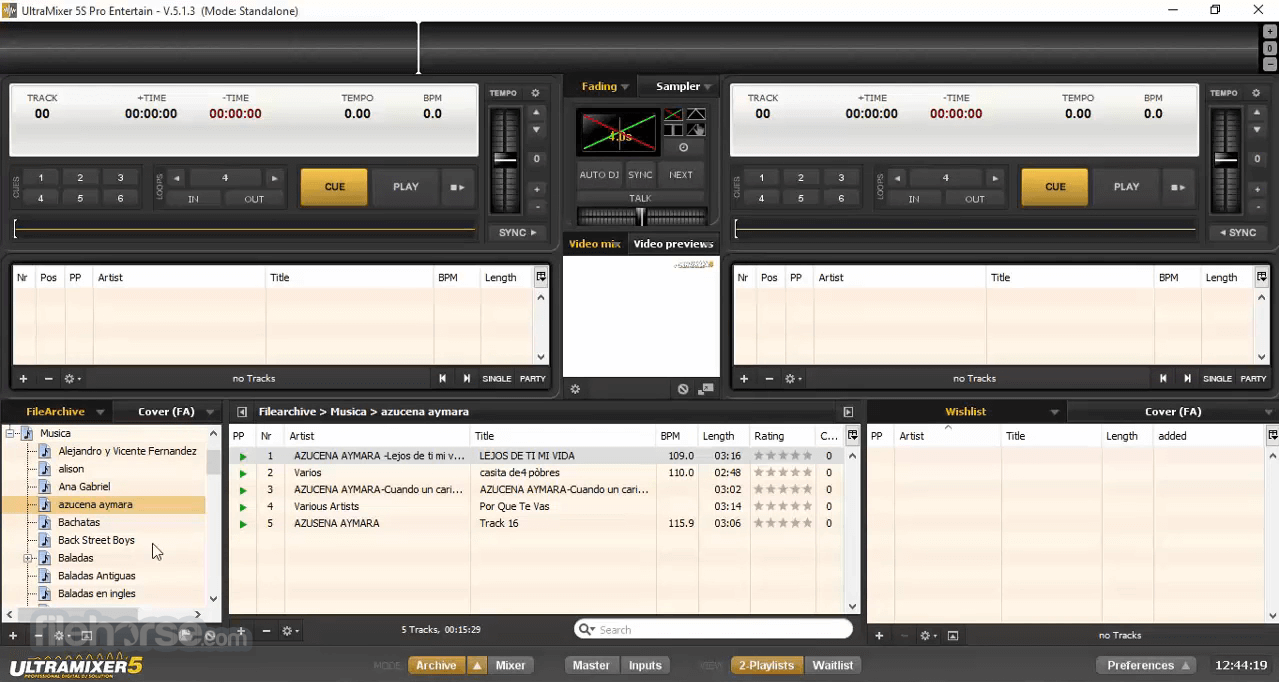1279x682 pixels.
Task: Toggle PARTY mode on right playlist
Action: pos(1253,379)
